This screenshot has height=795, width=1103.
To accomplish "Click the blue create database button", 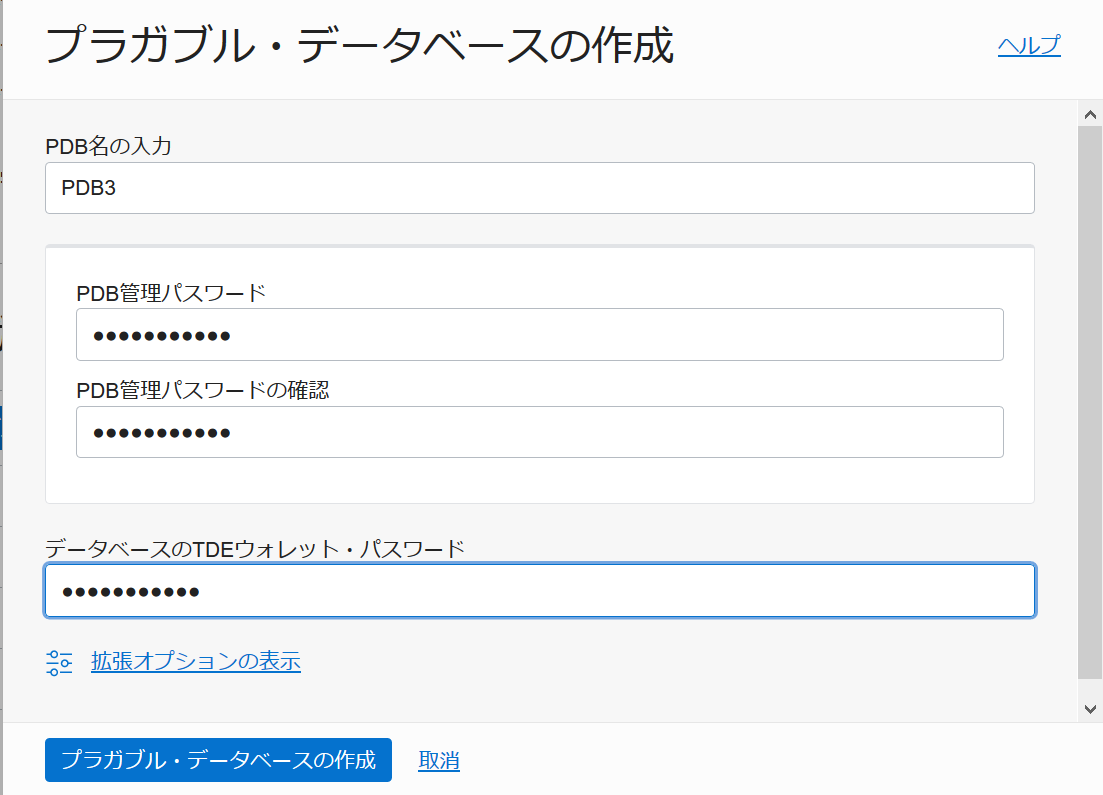I will click(218, 760).
